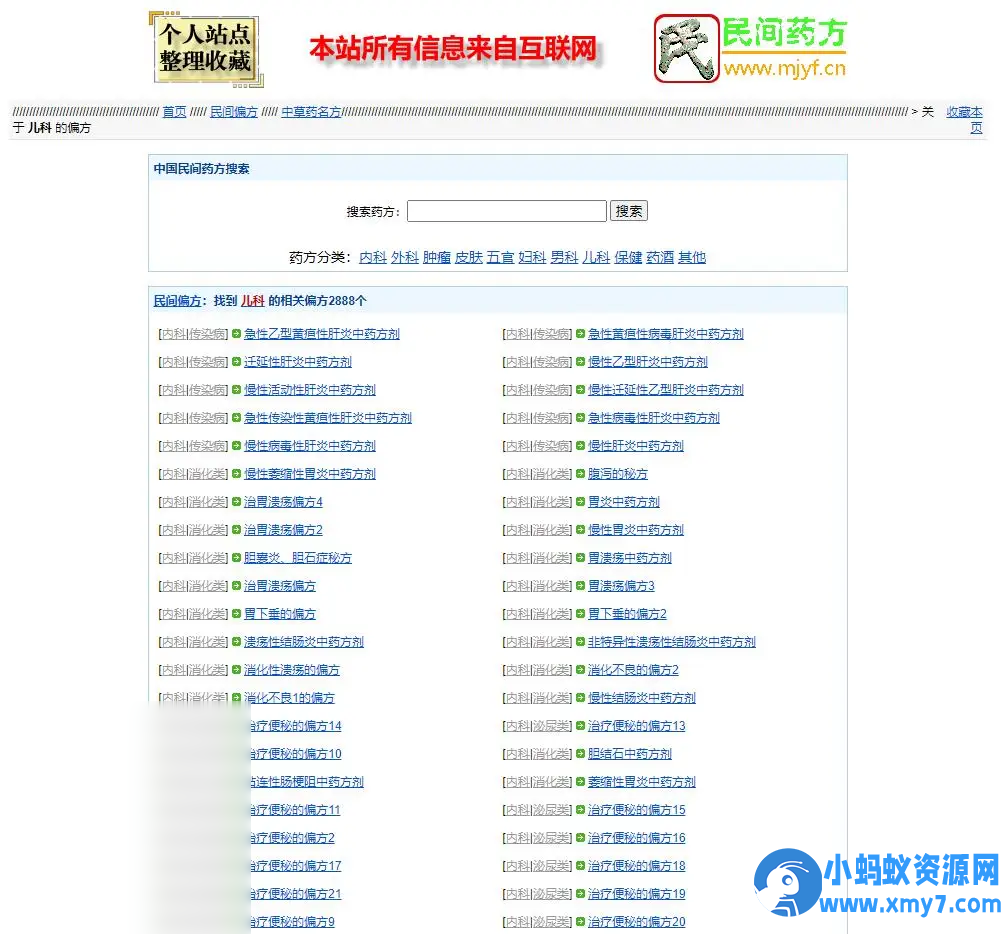Switch to the 中草药名方 section
The width and height of the screenshot is (1007, 934).
pos(310,112)
